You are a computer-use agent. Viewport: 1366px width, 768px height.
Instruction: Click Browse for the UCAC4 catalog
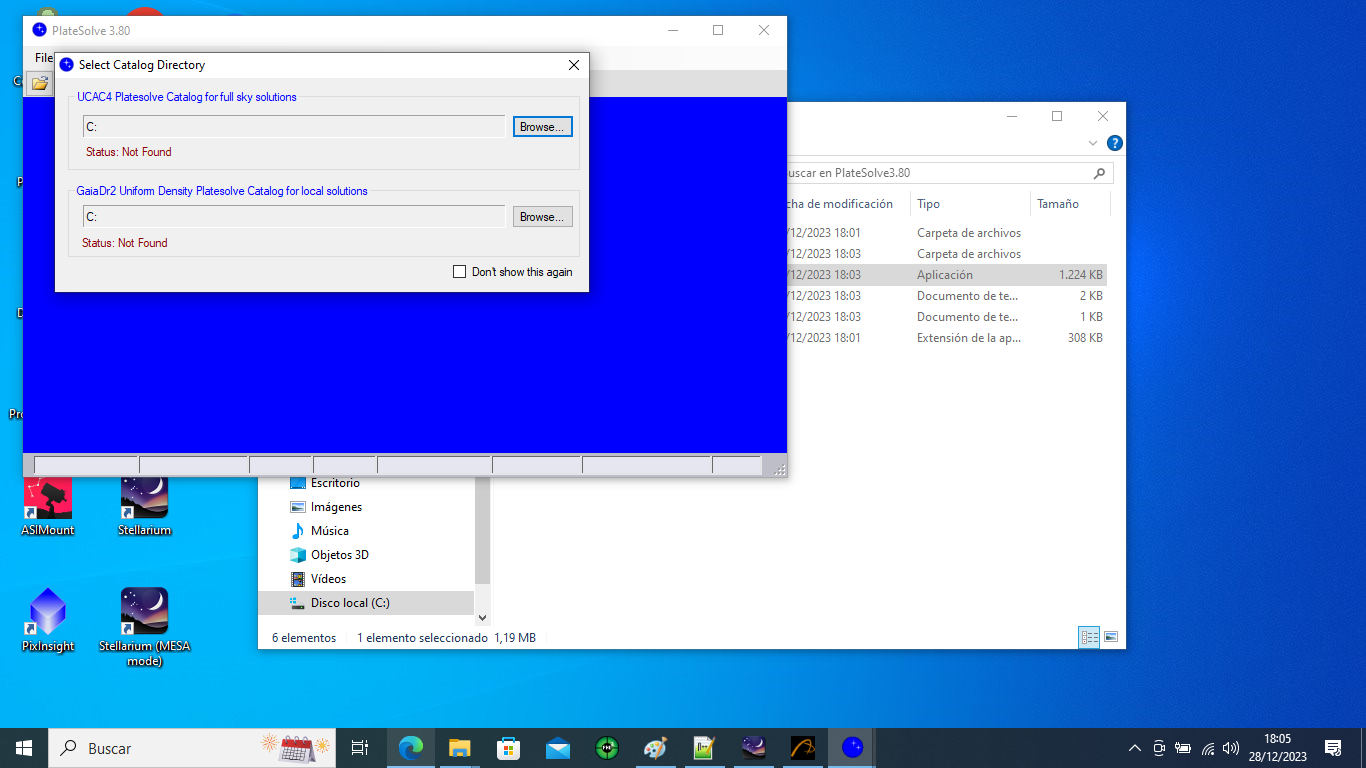543,127
